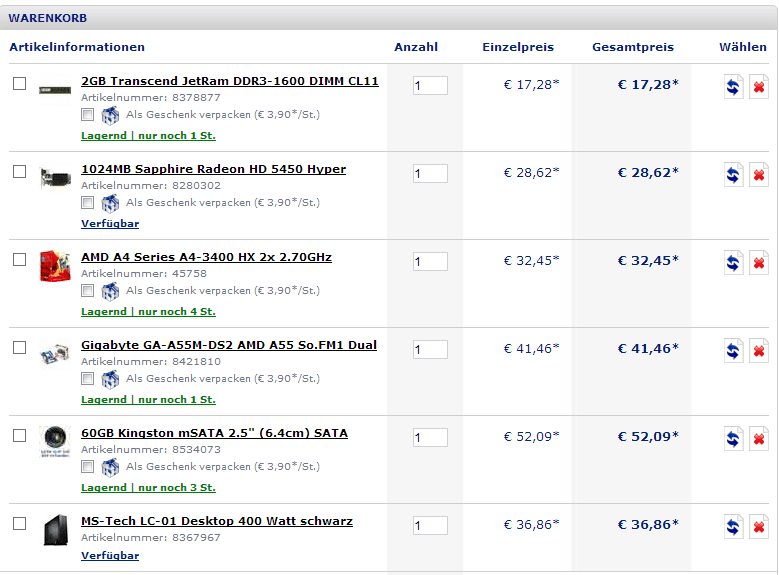Click total price € 52,09 in Kingston row
The width and height of the screenshot is (779, 575).
[648, 436]
